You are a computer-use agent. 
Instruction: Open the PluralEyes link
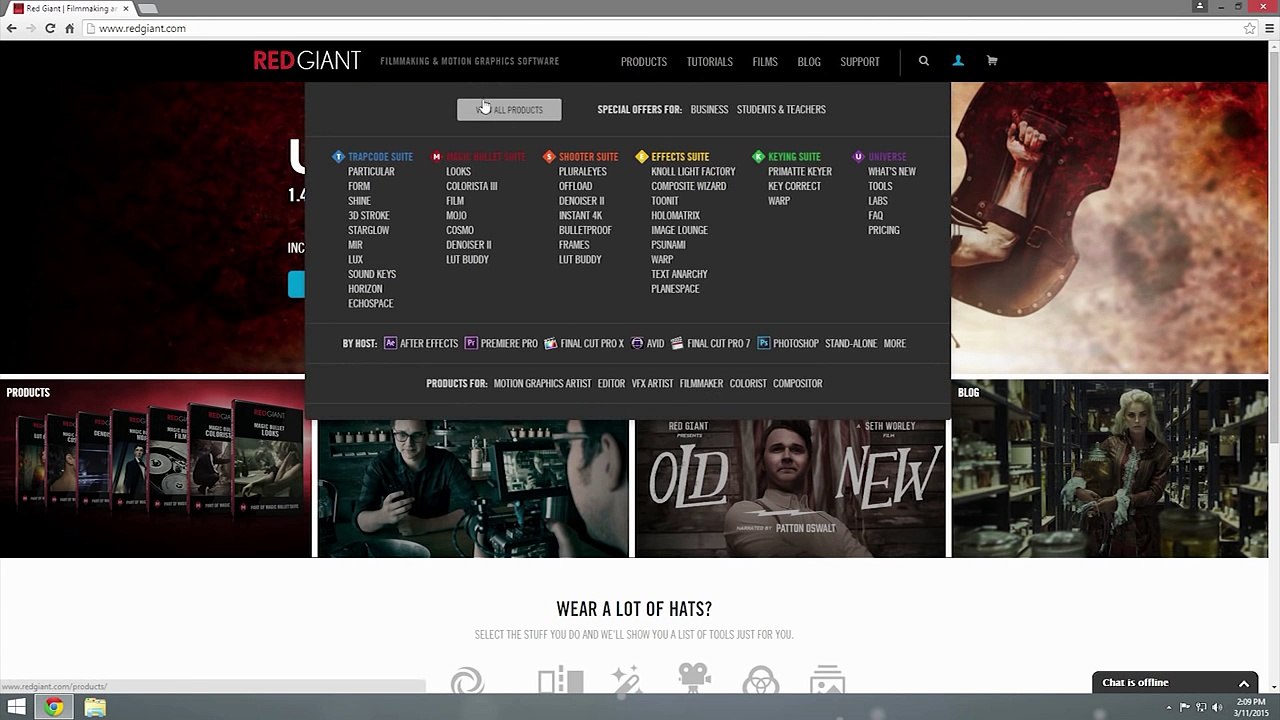[x=583, y=172]
